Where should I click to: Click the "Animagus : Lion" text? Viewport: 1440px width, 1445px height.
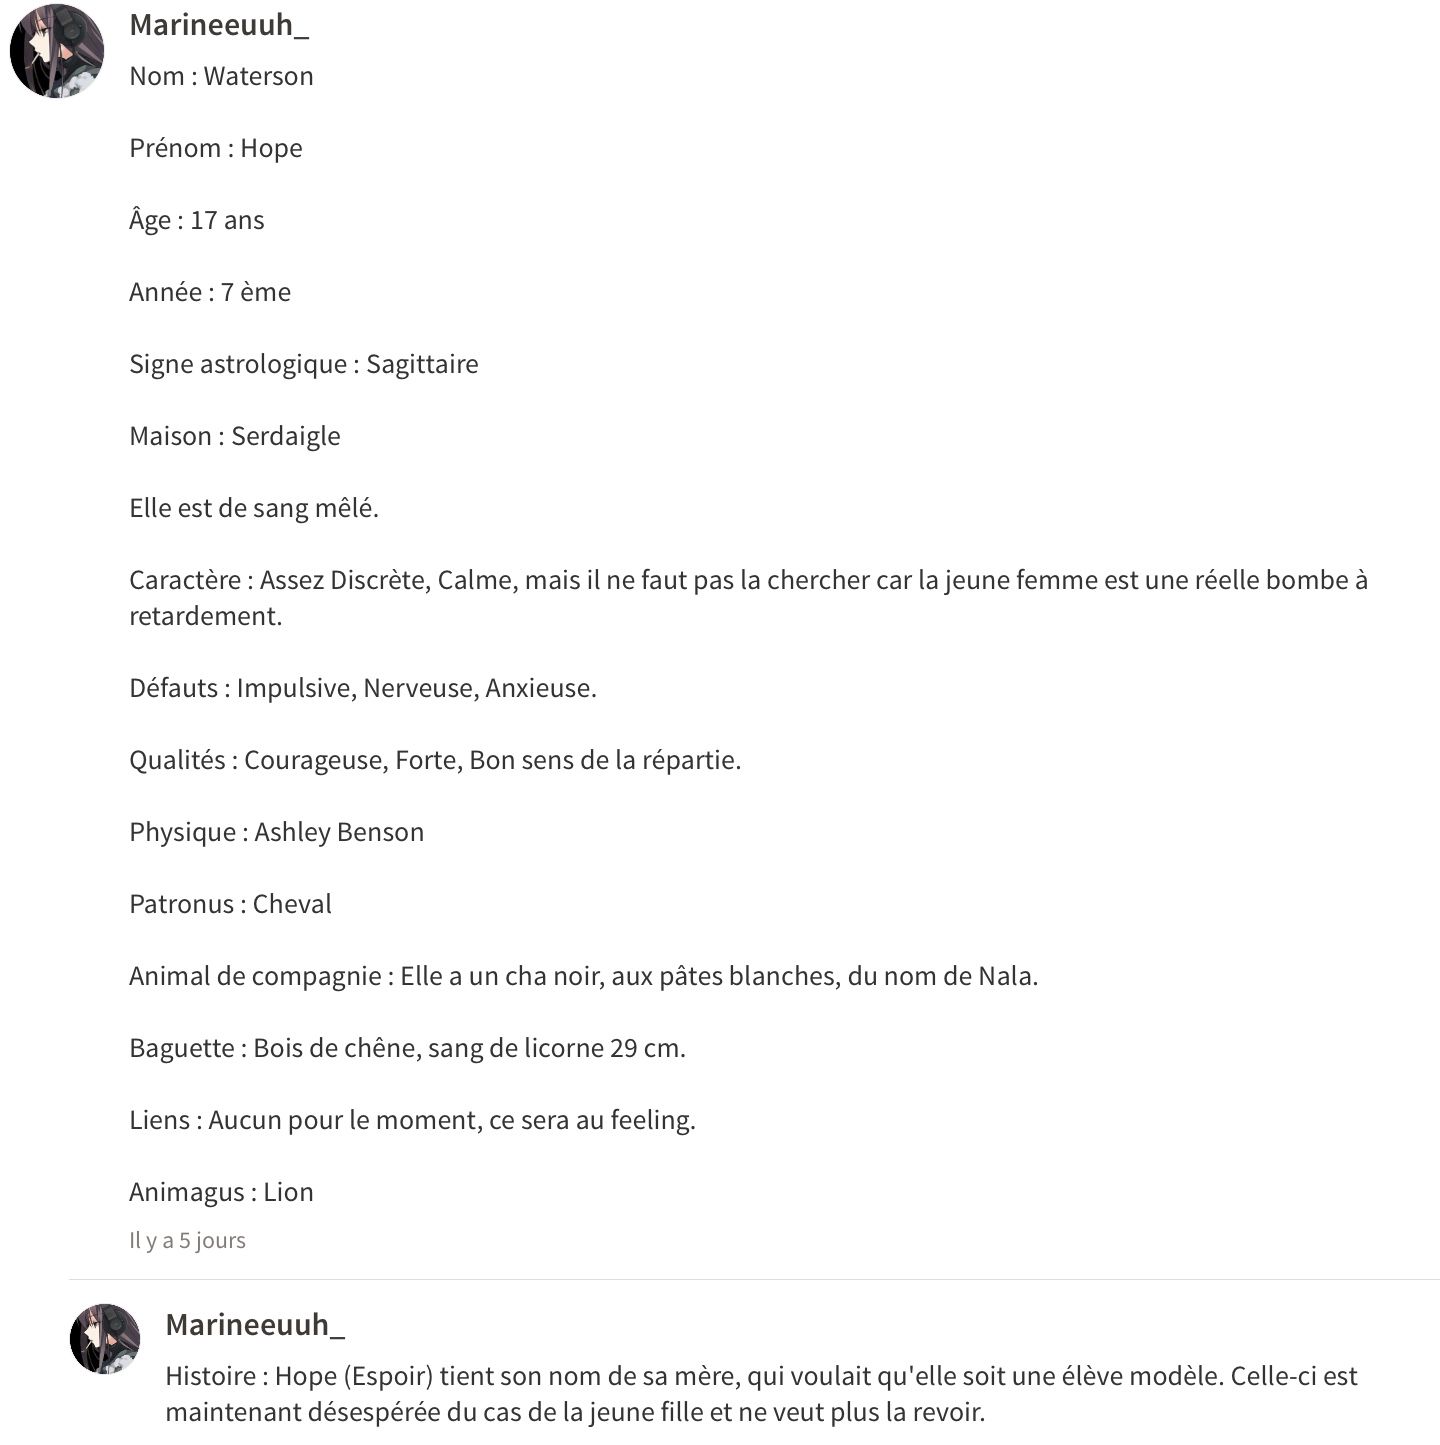(x=221, y=1192)
